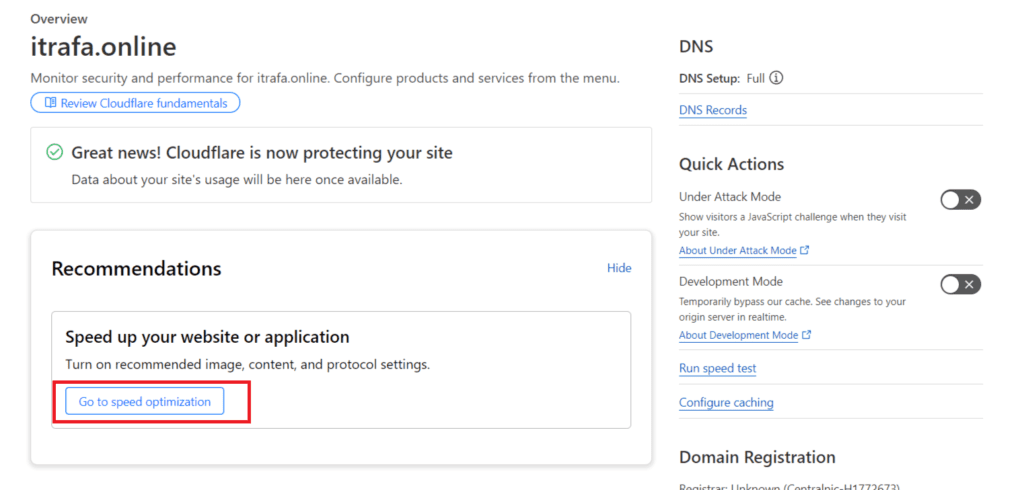Open Configure caching link
This screenshot has width=1024, height=490.
726,402
